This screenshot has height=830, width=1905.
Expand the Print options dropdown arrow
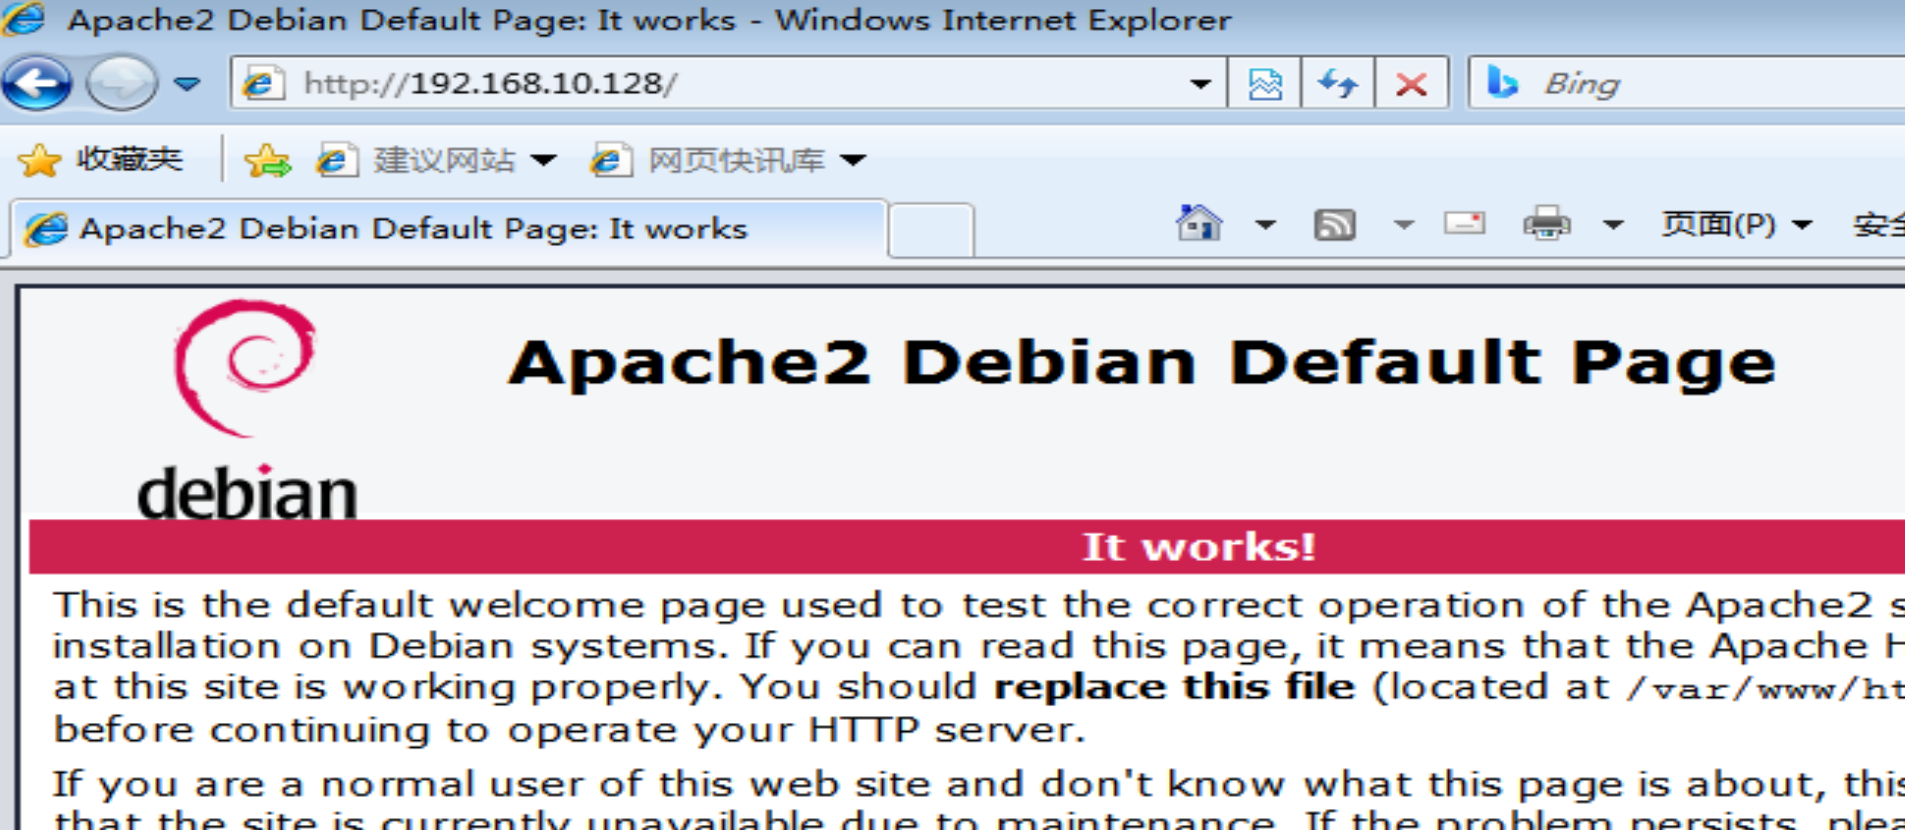coord(1613,225)
